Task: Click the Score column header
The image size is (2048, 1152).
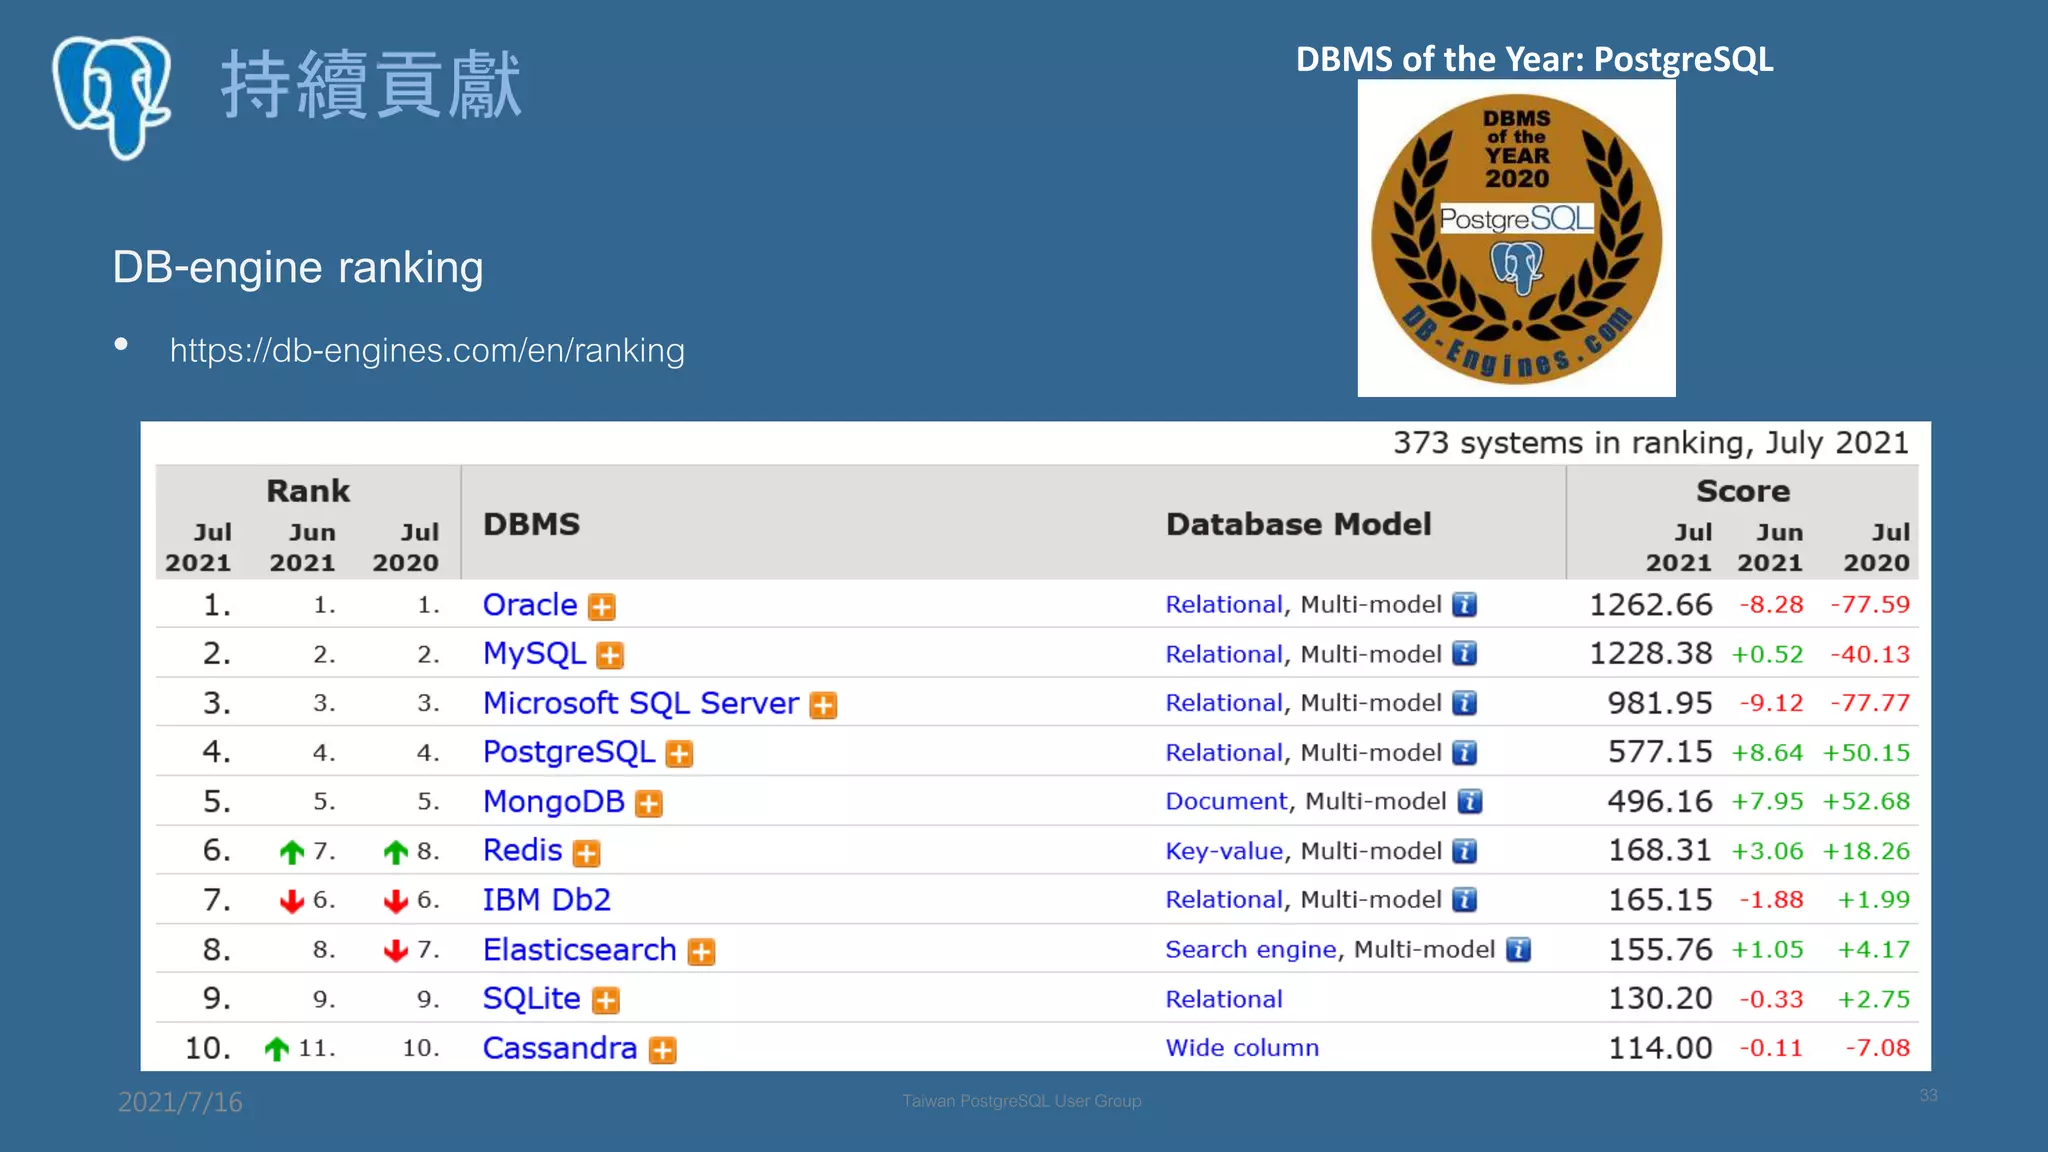Action: coord(1743,491)
